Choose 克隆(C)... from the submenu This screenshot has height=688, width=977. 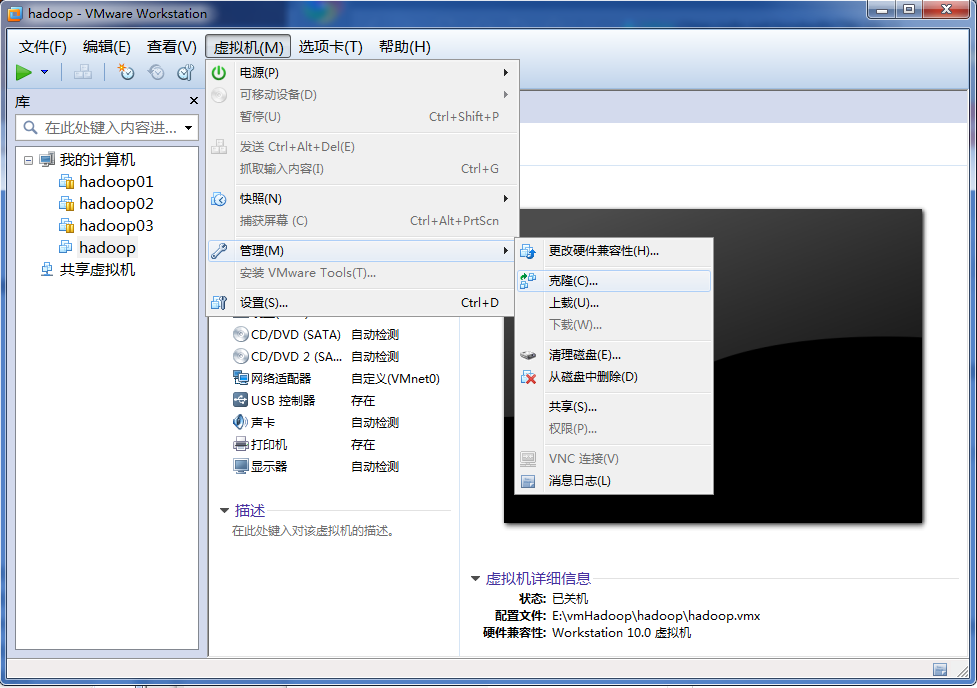point(614,281)
